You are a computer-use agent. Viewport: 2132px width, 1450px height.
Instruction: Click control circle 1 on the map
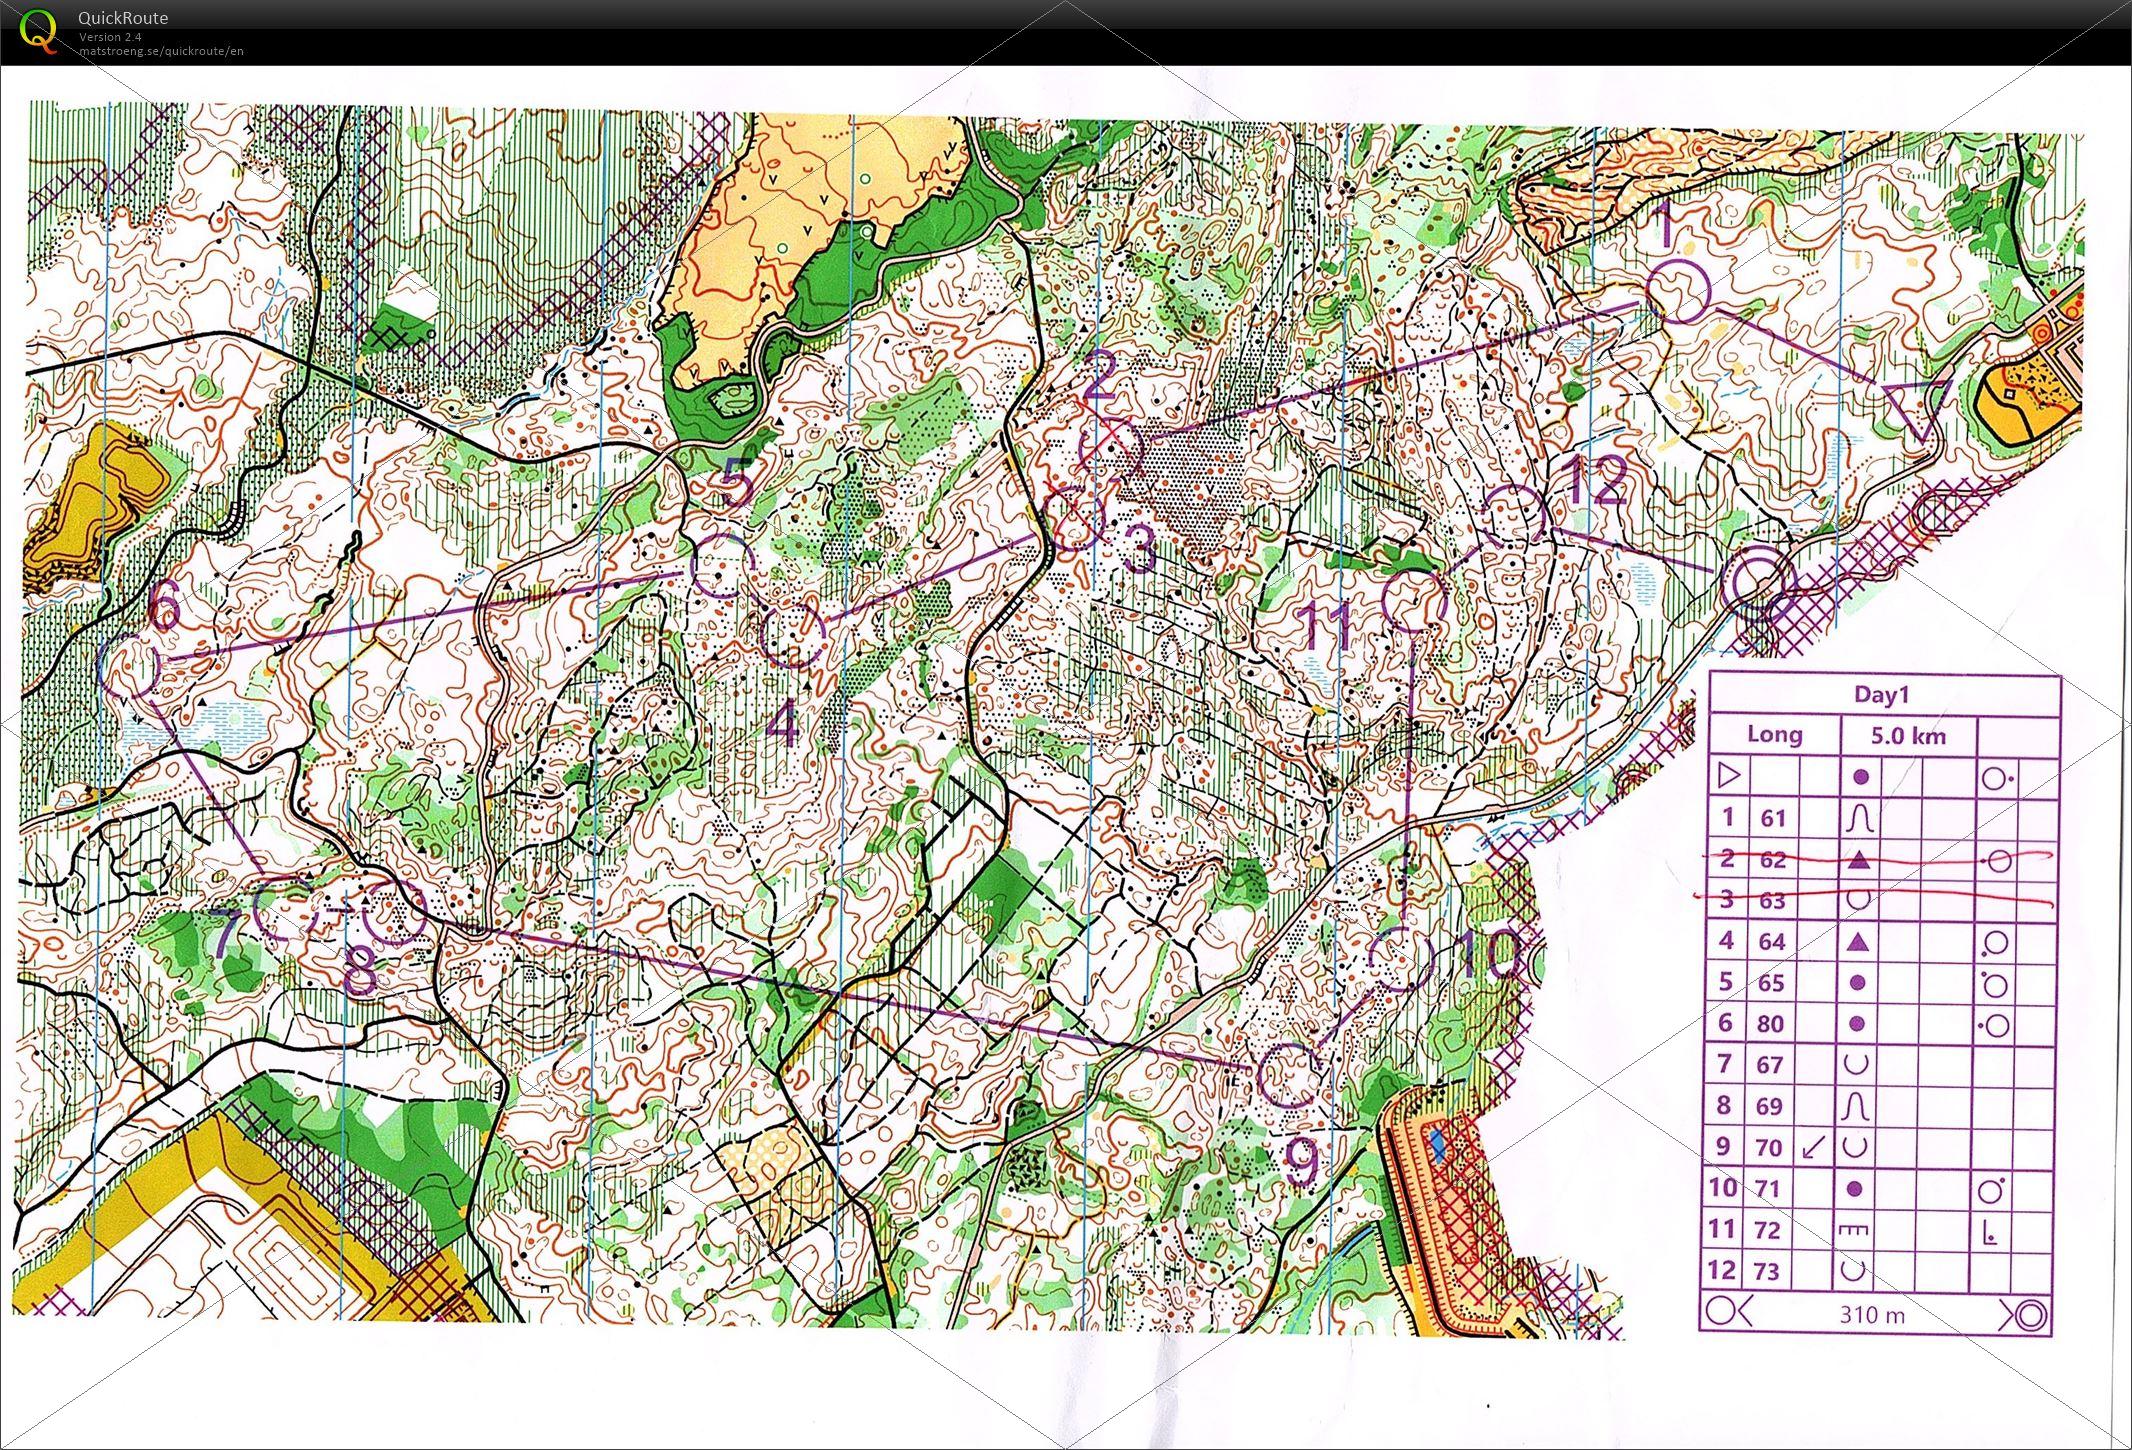(x=1678, y=291)
